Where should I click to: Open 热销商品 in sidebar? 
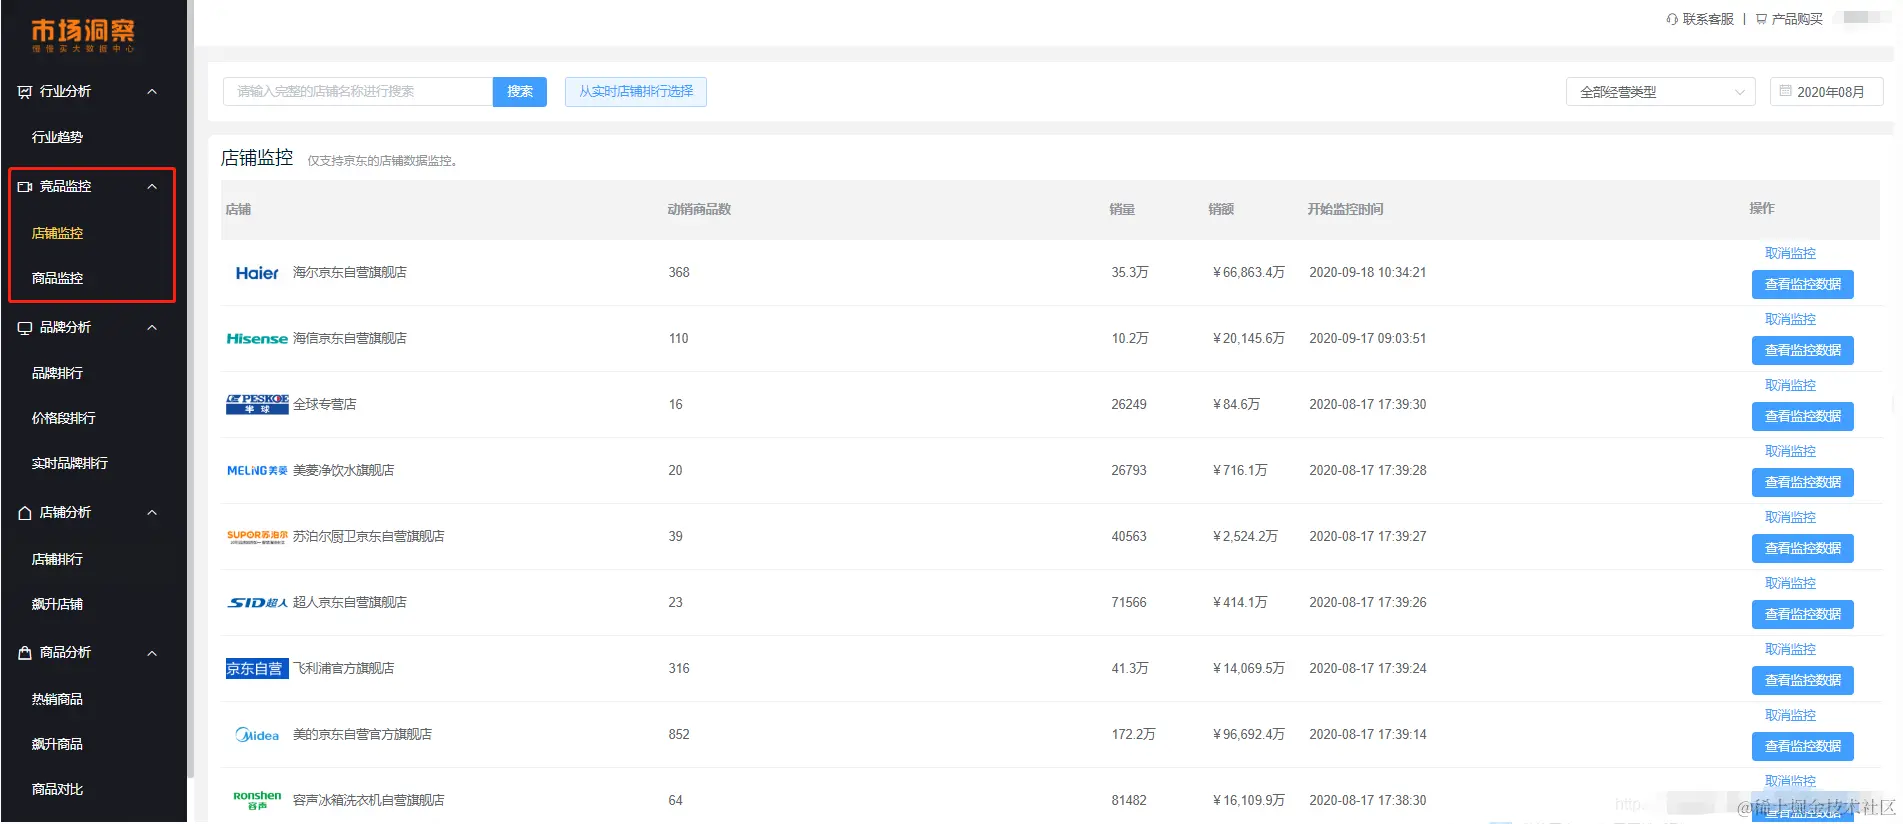click(57, 700)
